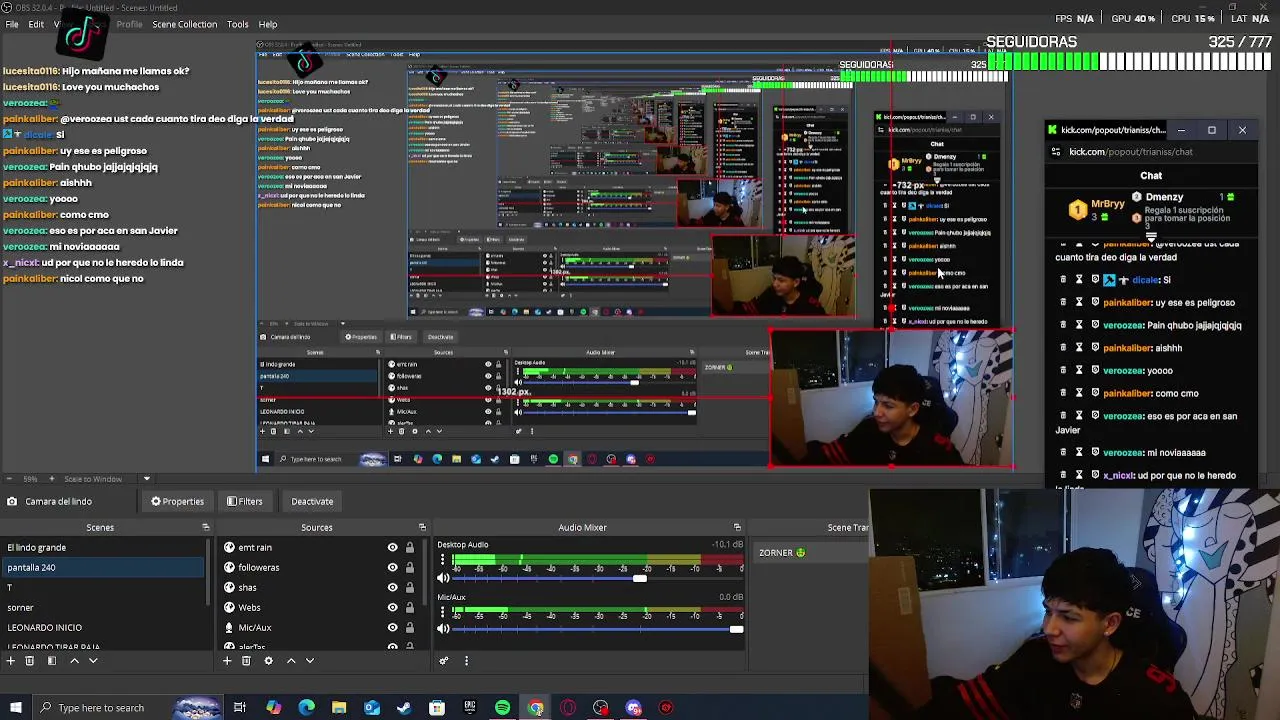Add a new scene with the plus icon
Screen dimensions: 1280x720
[10, 661]
